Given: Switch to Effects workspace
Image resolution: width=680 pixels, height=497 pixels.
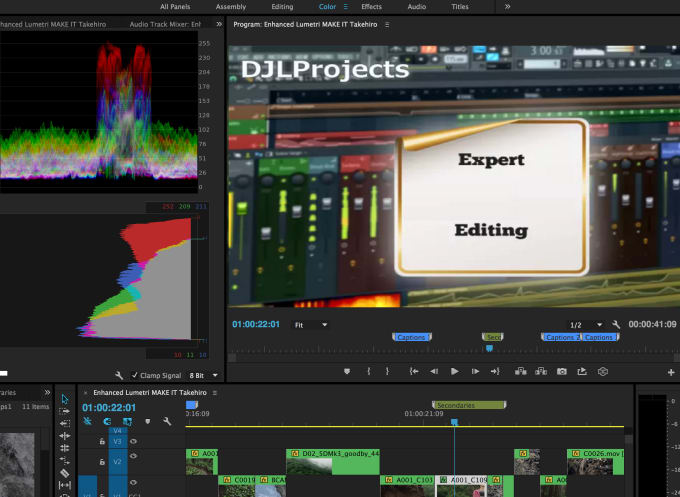Looking at the screenshot, I should [372, 7].
